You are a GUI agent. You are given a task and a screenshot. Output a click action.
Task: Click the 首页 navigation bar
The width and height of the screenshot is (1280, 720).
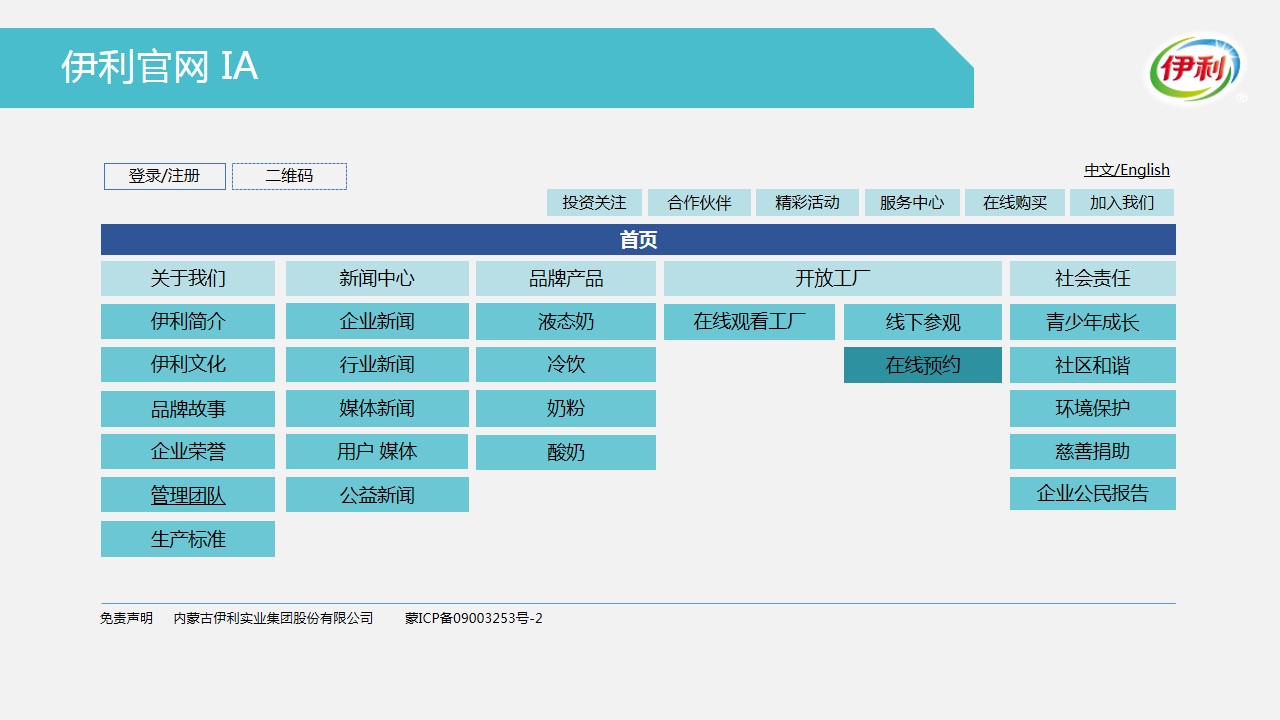pyautogui.click(x=638, y=240)
